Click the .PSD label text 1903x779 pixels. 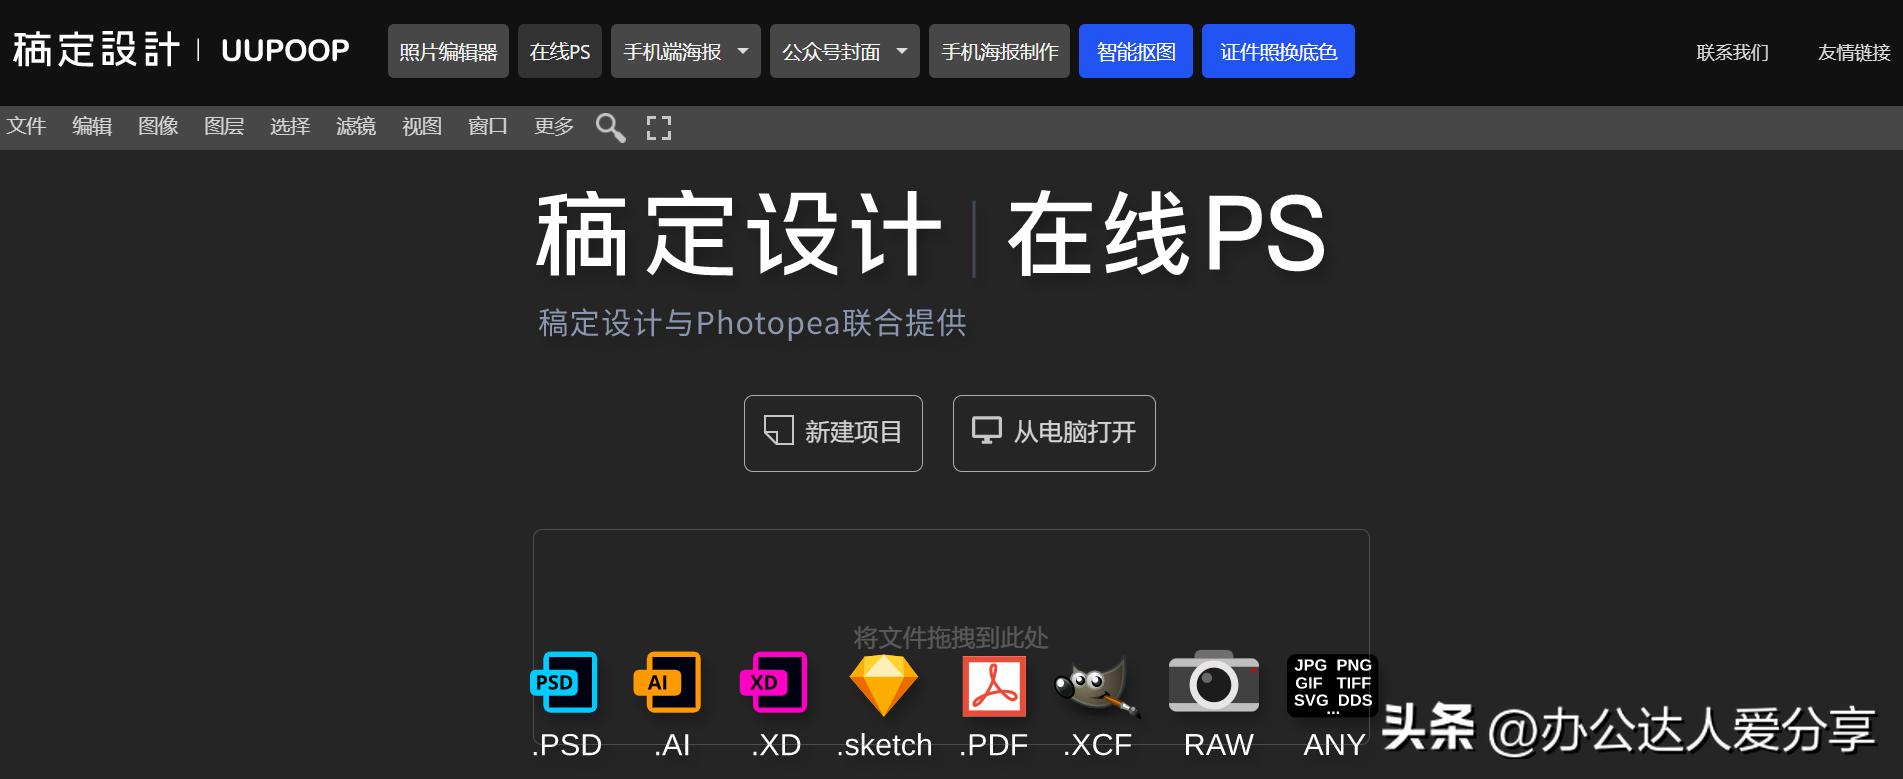coord(567,745)
